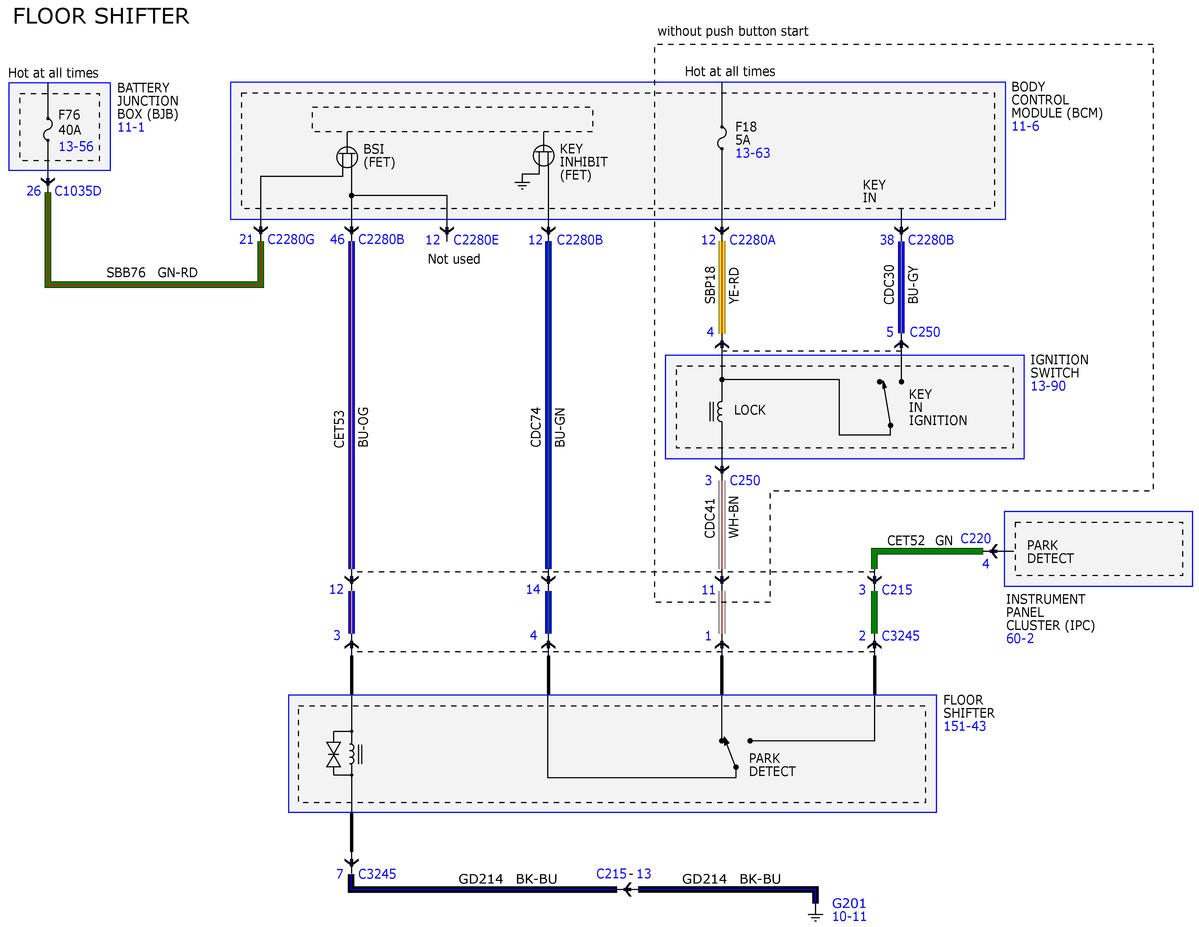This screenshot has height=927, width=1199.
Task: Follow the 10-11 ground G201 link
Action: [x=849, y=916]
